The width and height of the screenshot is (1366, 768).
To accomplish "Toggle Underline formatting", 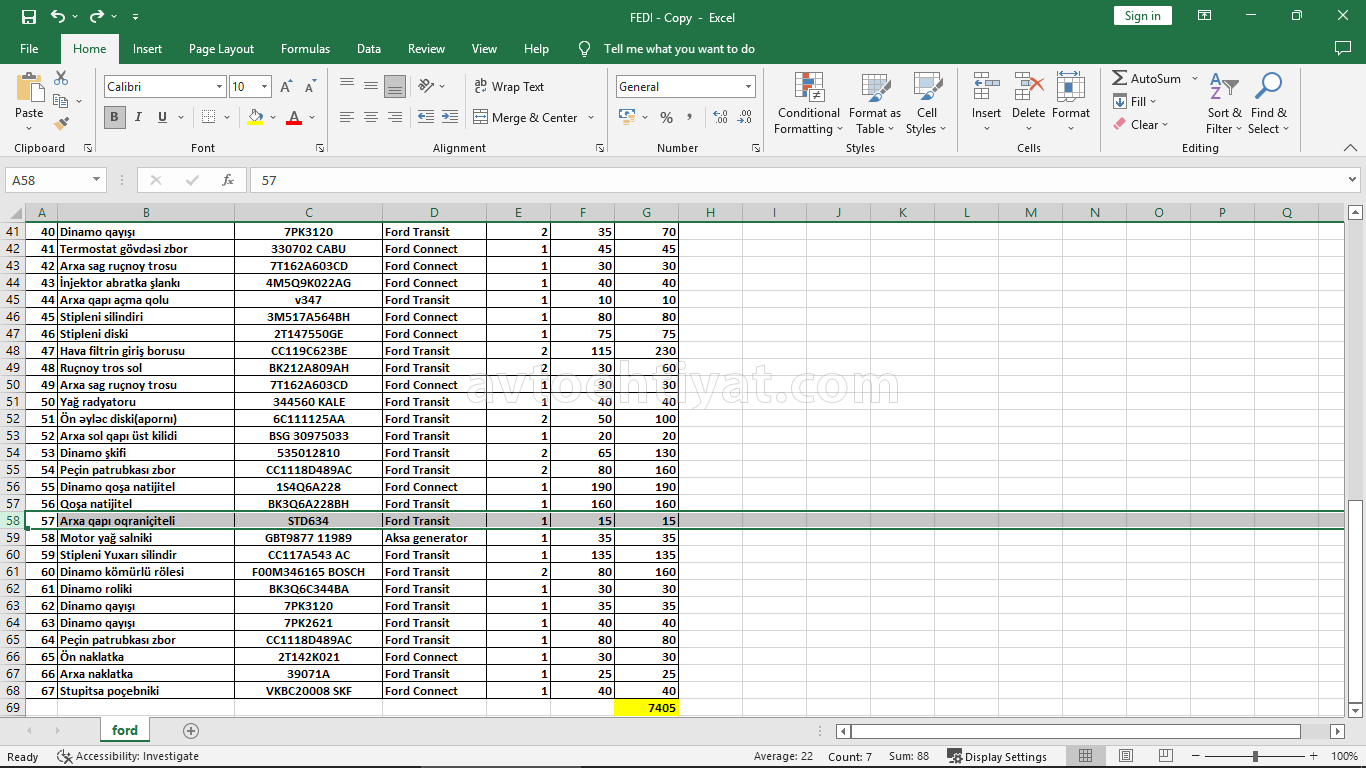I will 161,117.
